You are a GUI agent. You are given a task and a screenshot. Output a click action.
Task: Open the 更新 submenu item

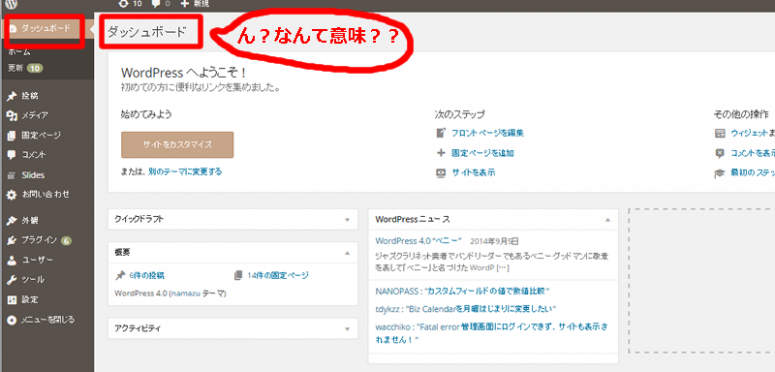point(26,68)
